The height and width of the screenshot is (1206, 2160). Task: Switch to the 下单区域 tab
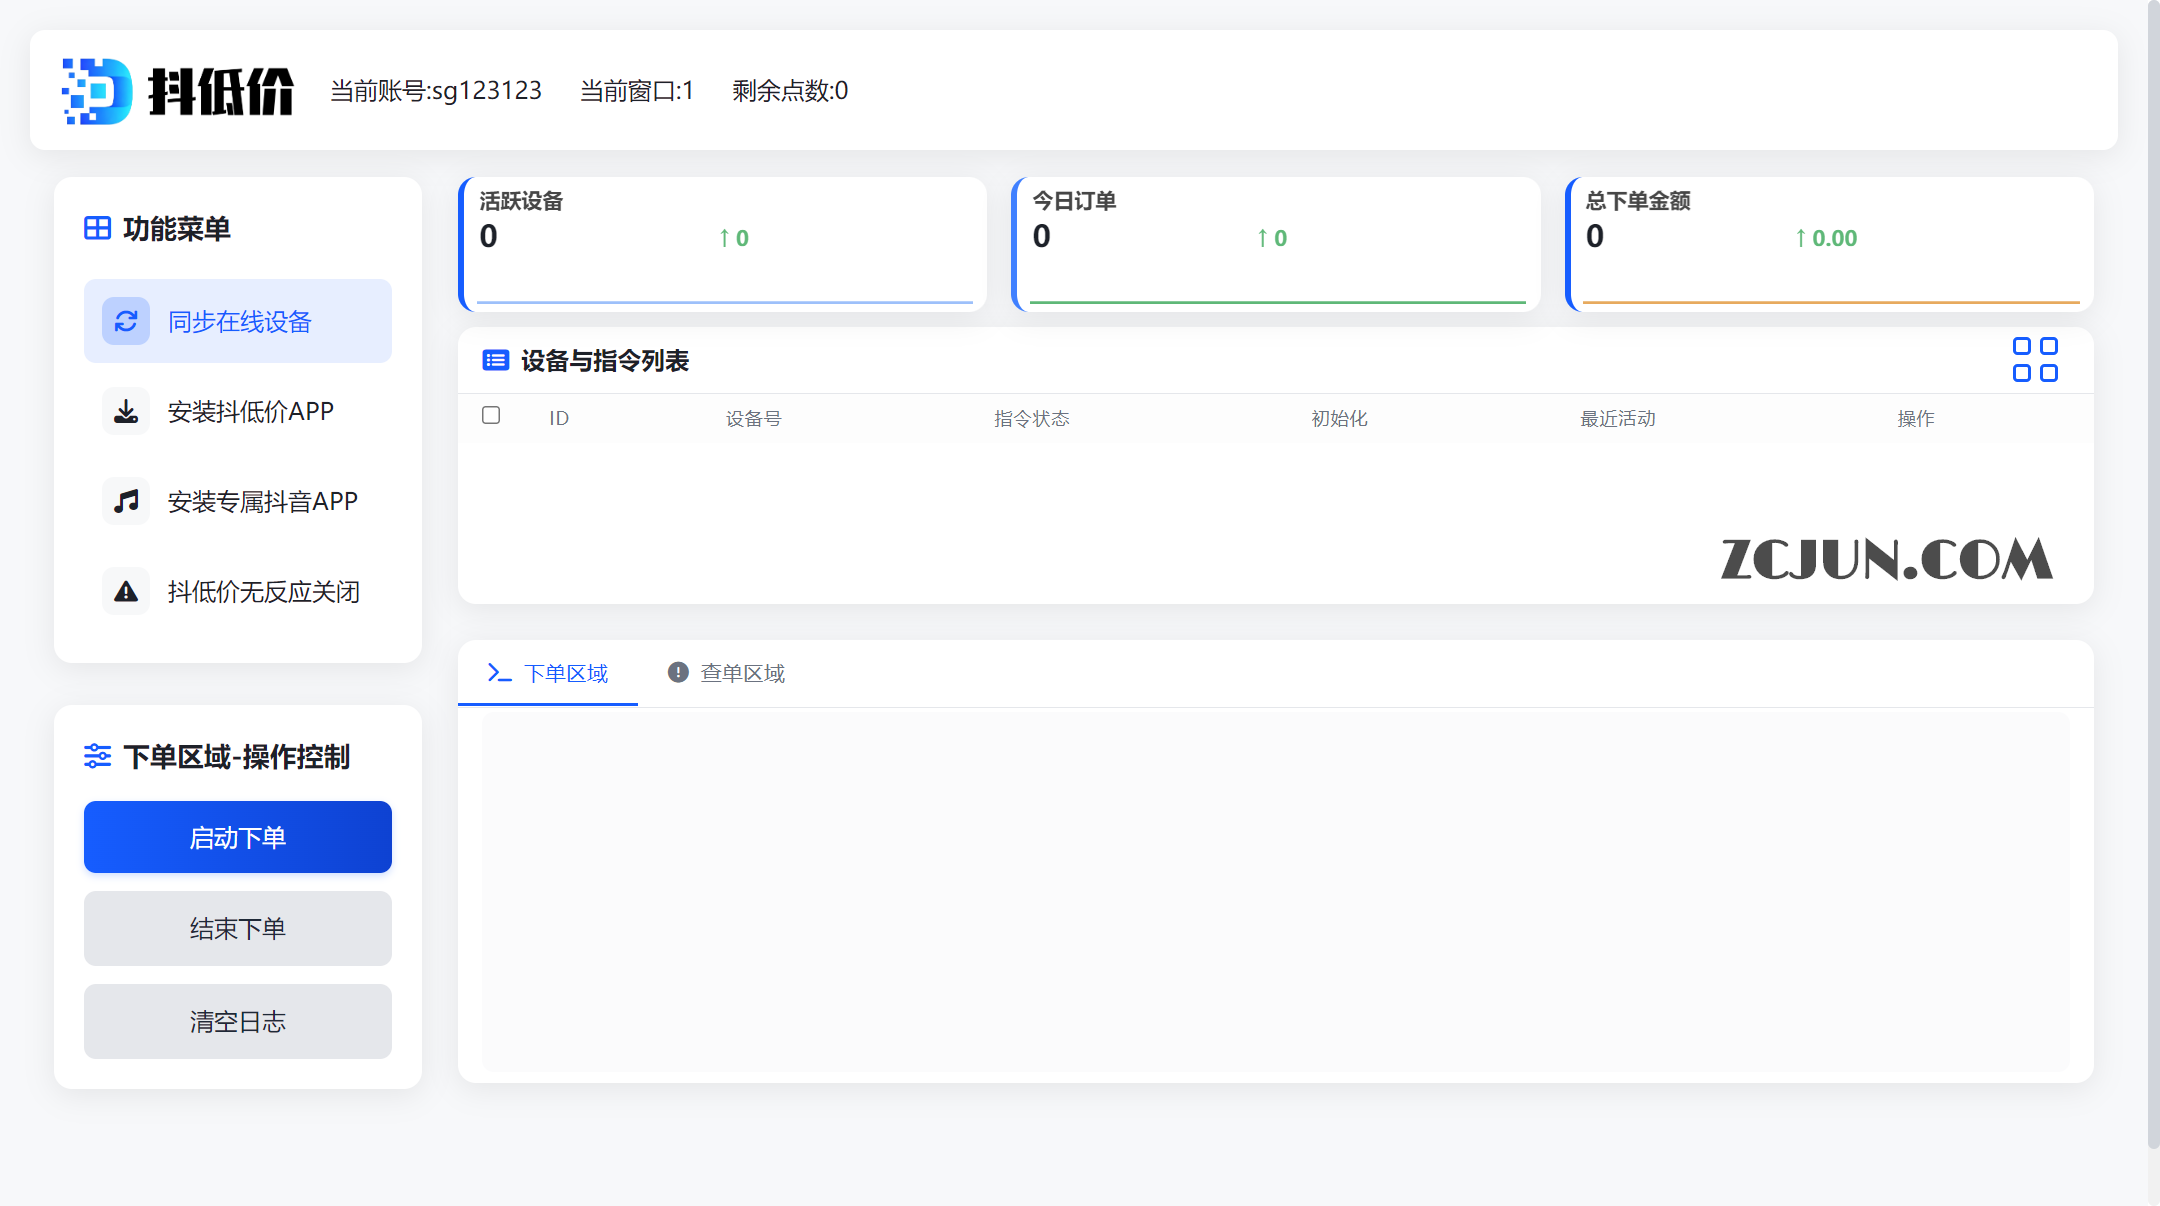tap(568, 673)
